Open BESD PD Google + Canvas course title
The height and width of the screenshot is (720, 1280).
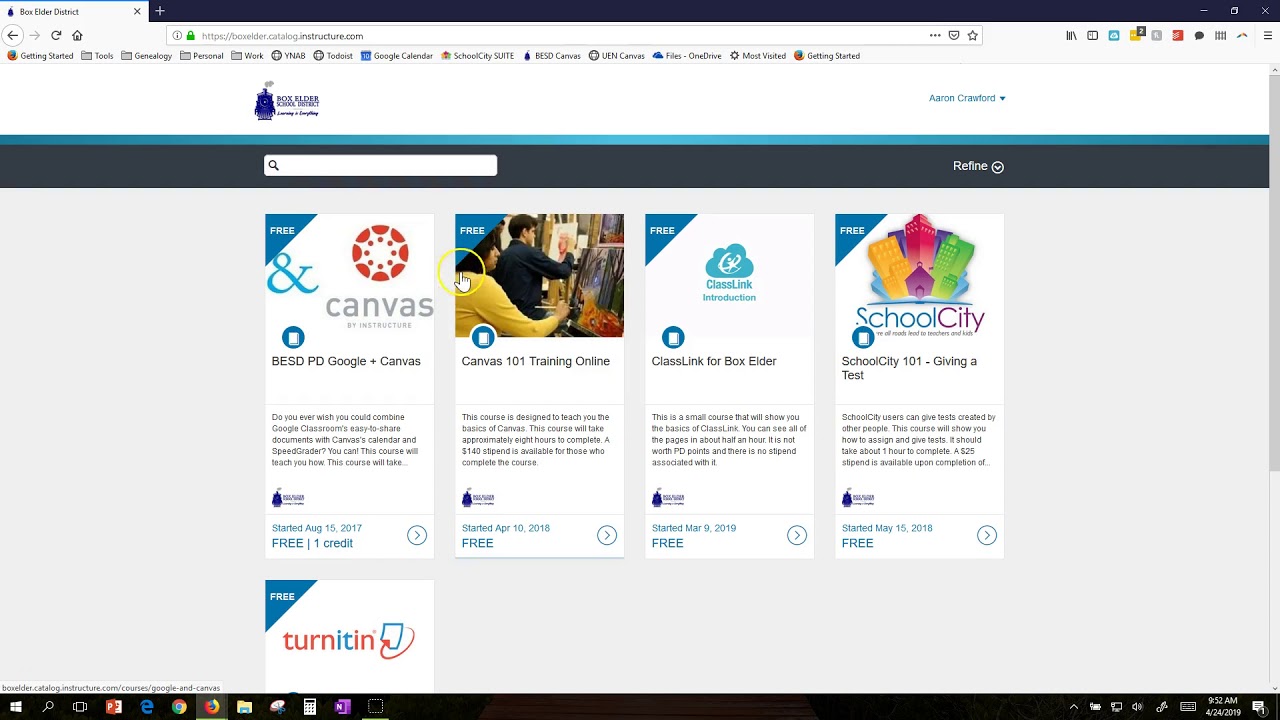click(x=346, y=361)
